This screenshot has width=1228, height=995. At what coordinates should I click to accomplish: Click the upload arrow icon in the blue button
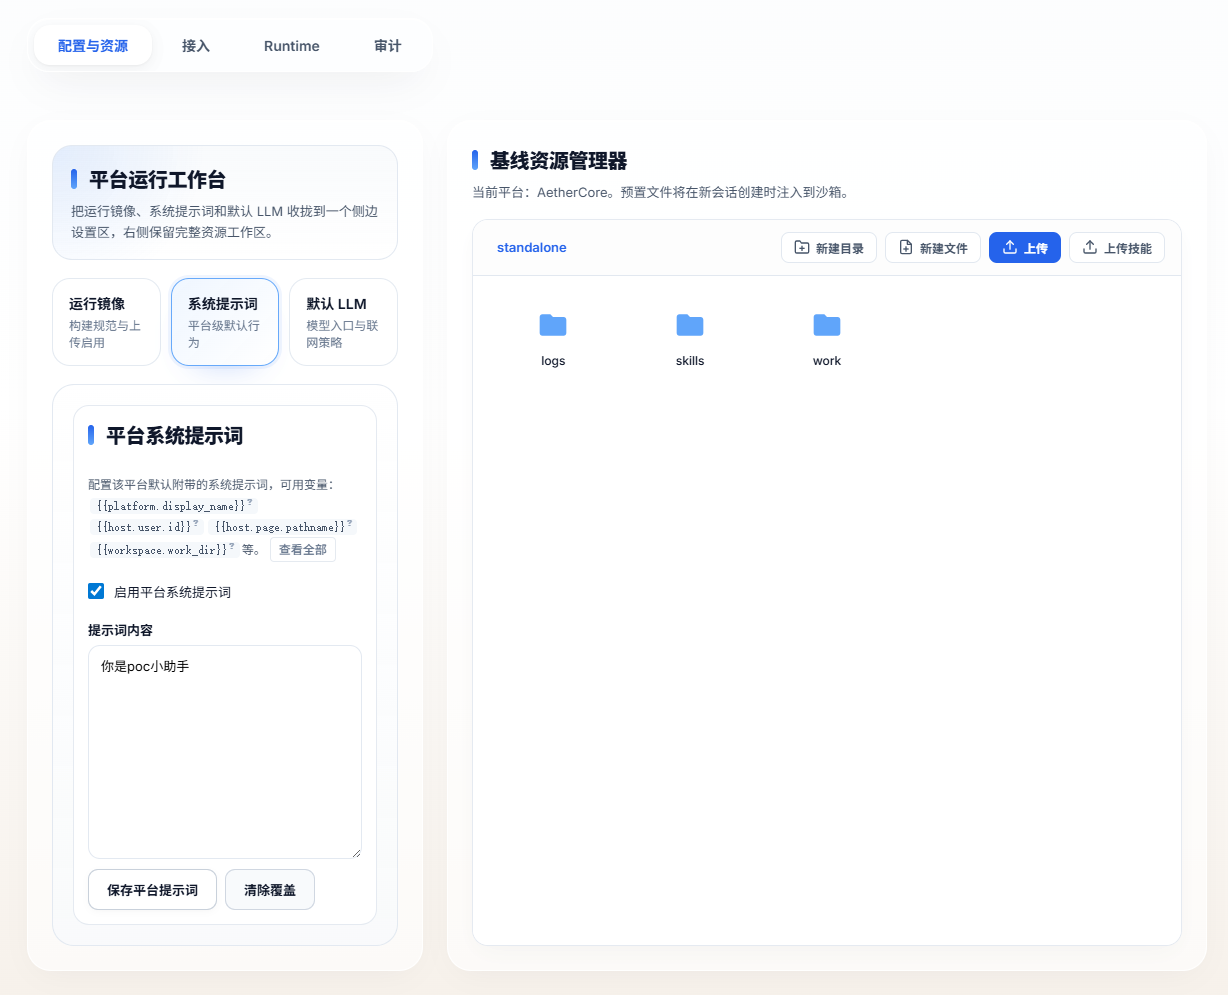[1010, 247]
